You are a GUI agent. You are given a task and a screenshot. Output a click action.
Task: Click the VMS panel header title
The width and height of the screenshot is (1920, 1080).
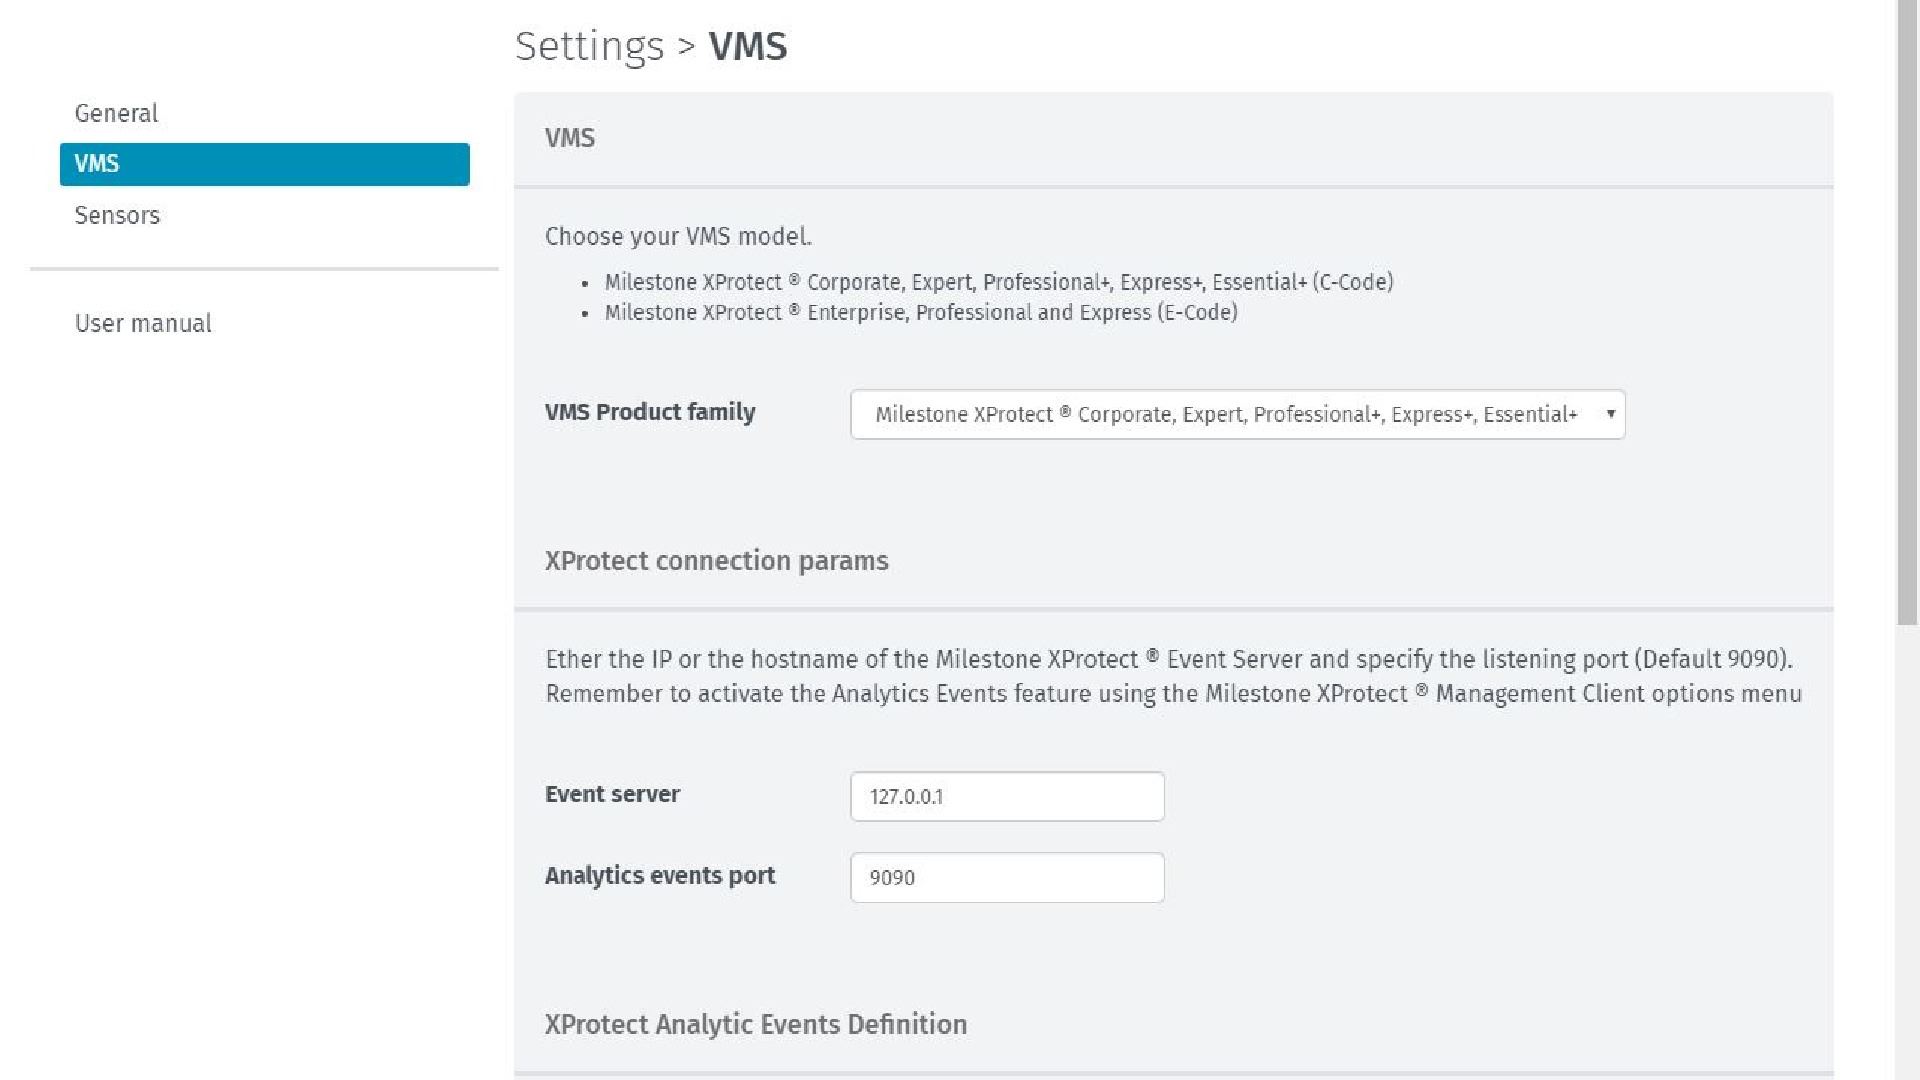point(570,138)
